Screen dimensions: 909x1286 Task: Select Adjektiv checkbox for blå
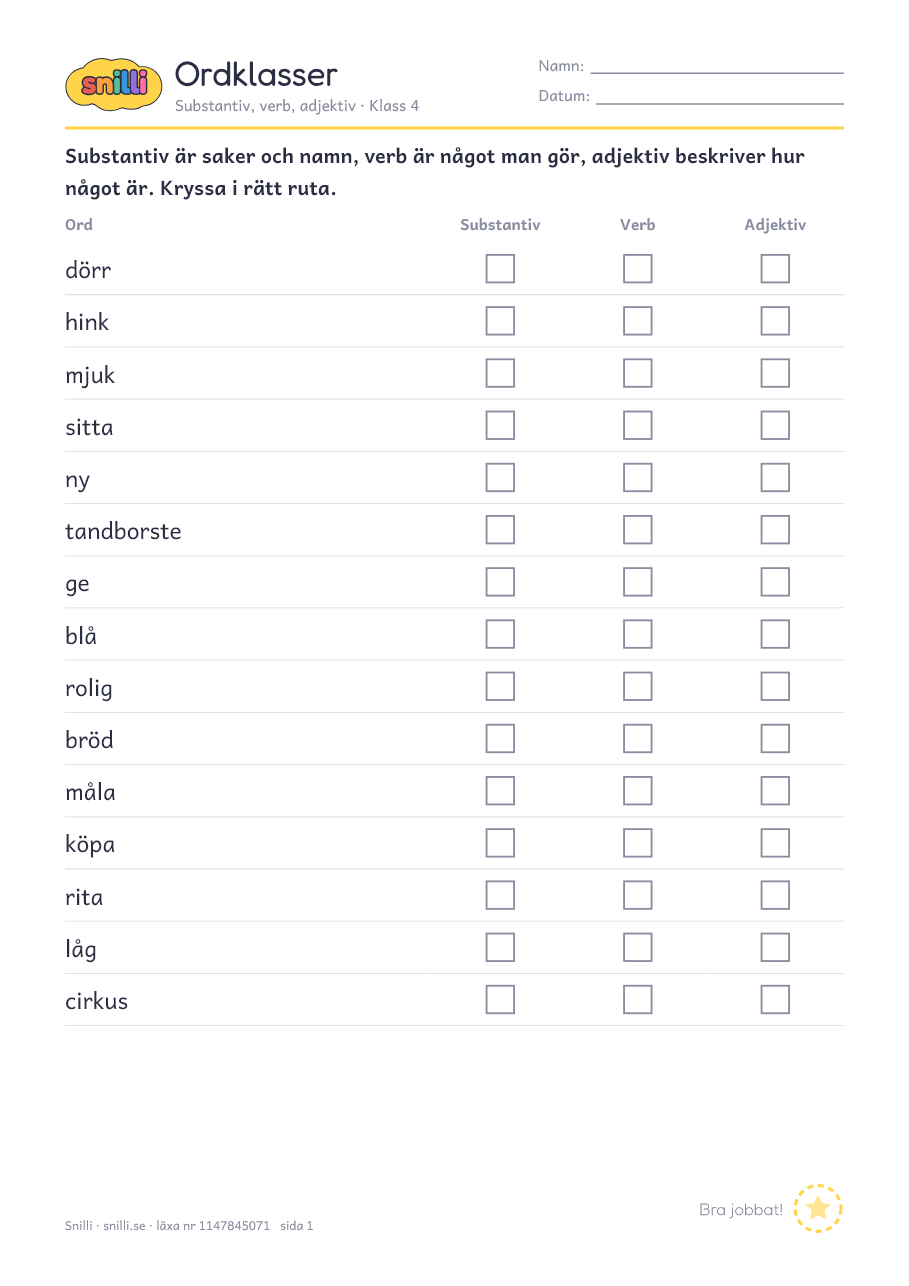pyautogui.click(x=775, y=634)
